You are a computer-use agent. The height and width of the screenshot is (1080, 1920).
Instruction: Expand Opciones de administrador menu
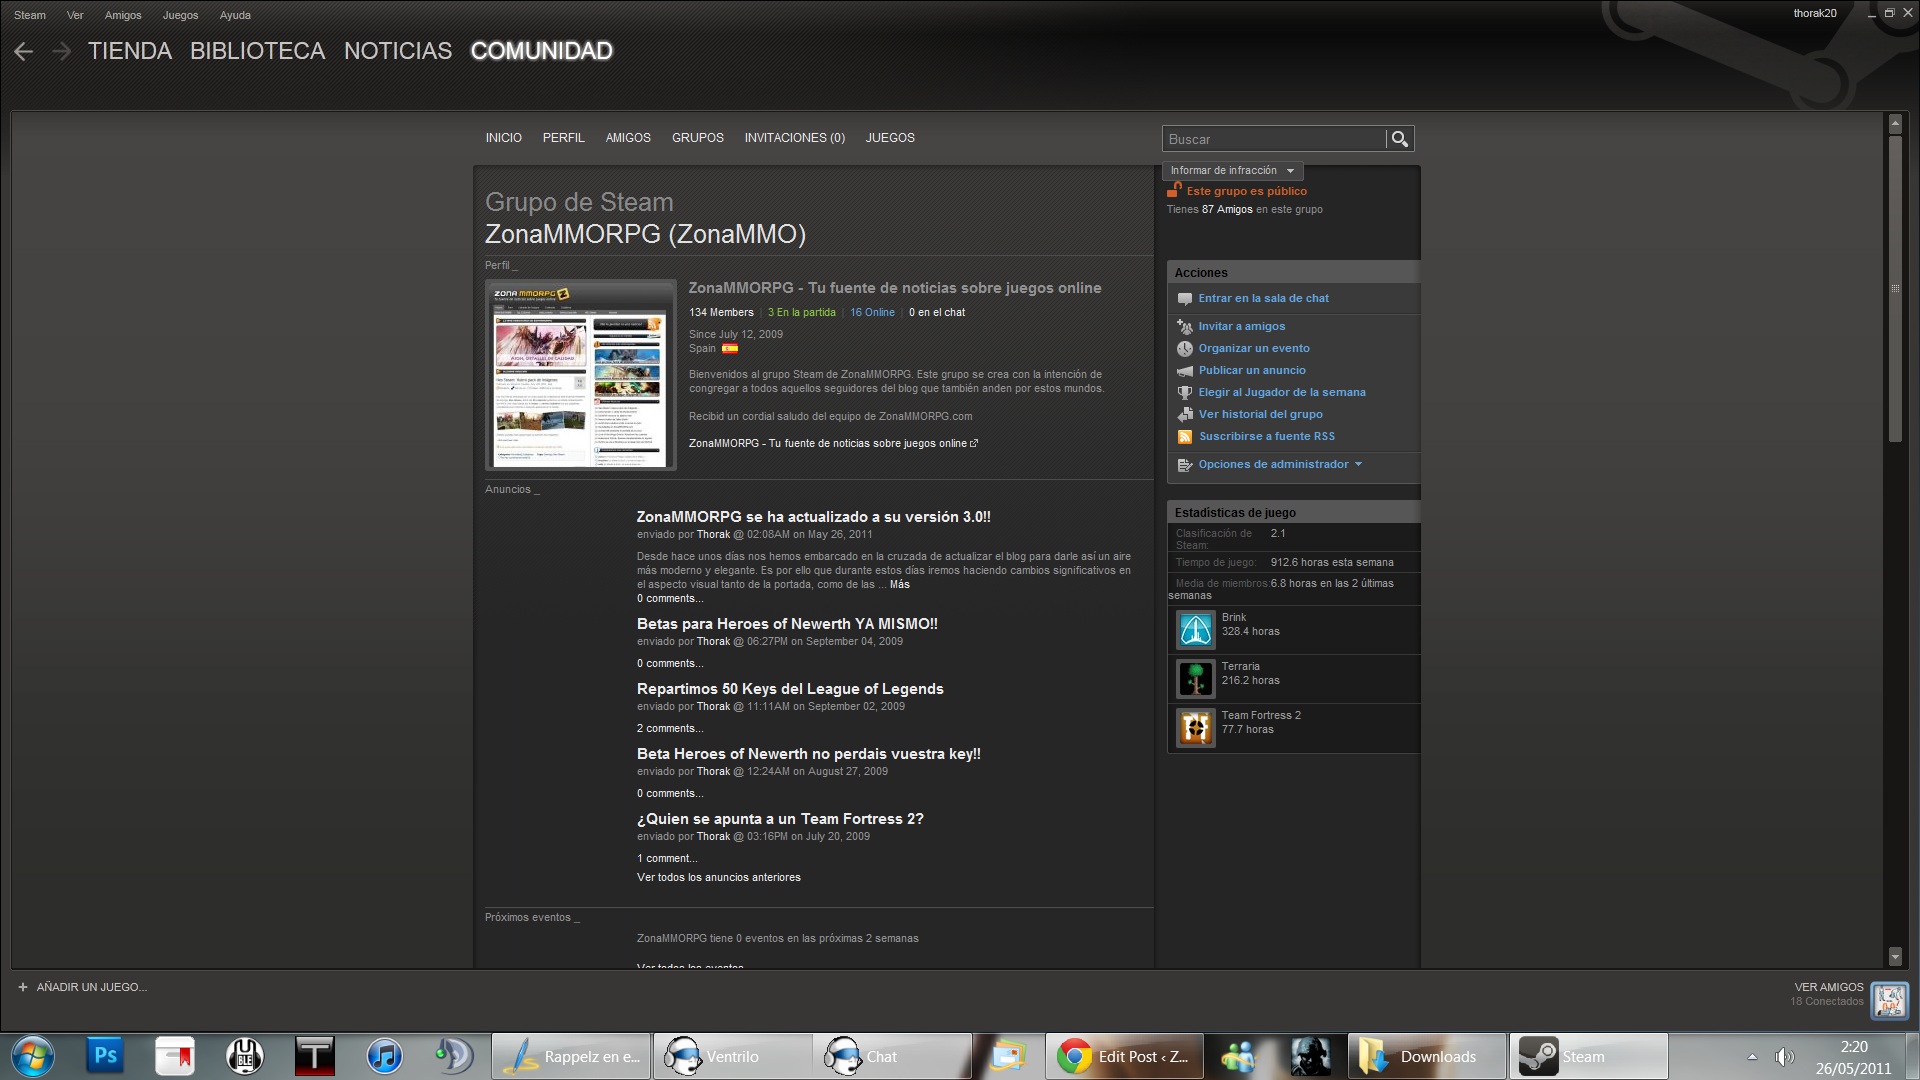pyautogui.click(x=1279, y=465)
